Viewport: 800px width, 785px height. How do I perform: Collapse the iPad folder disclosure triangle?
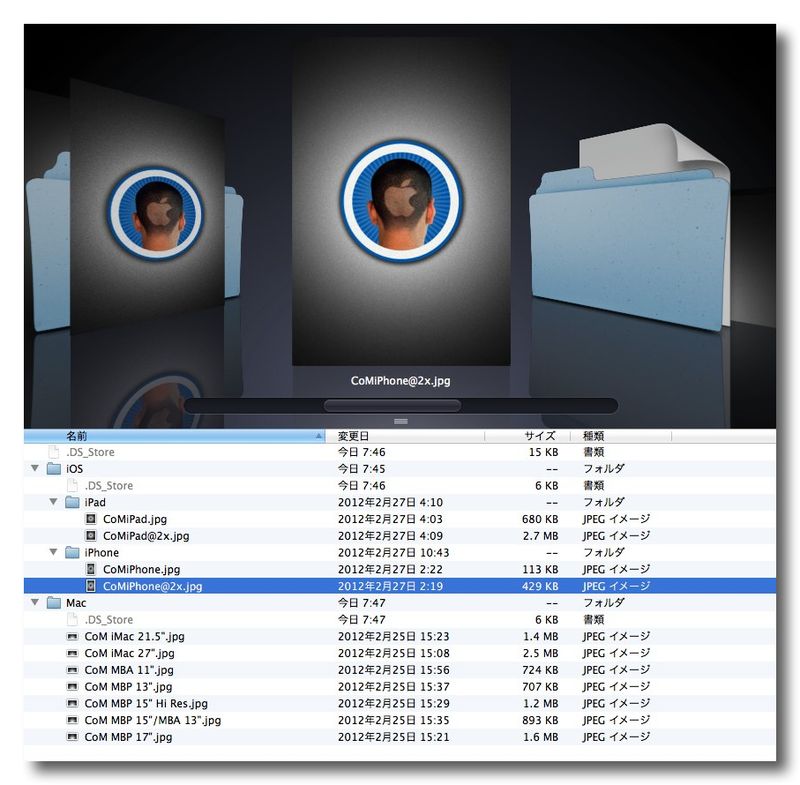53,502
